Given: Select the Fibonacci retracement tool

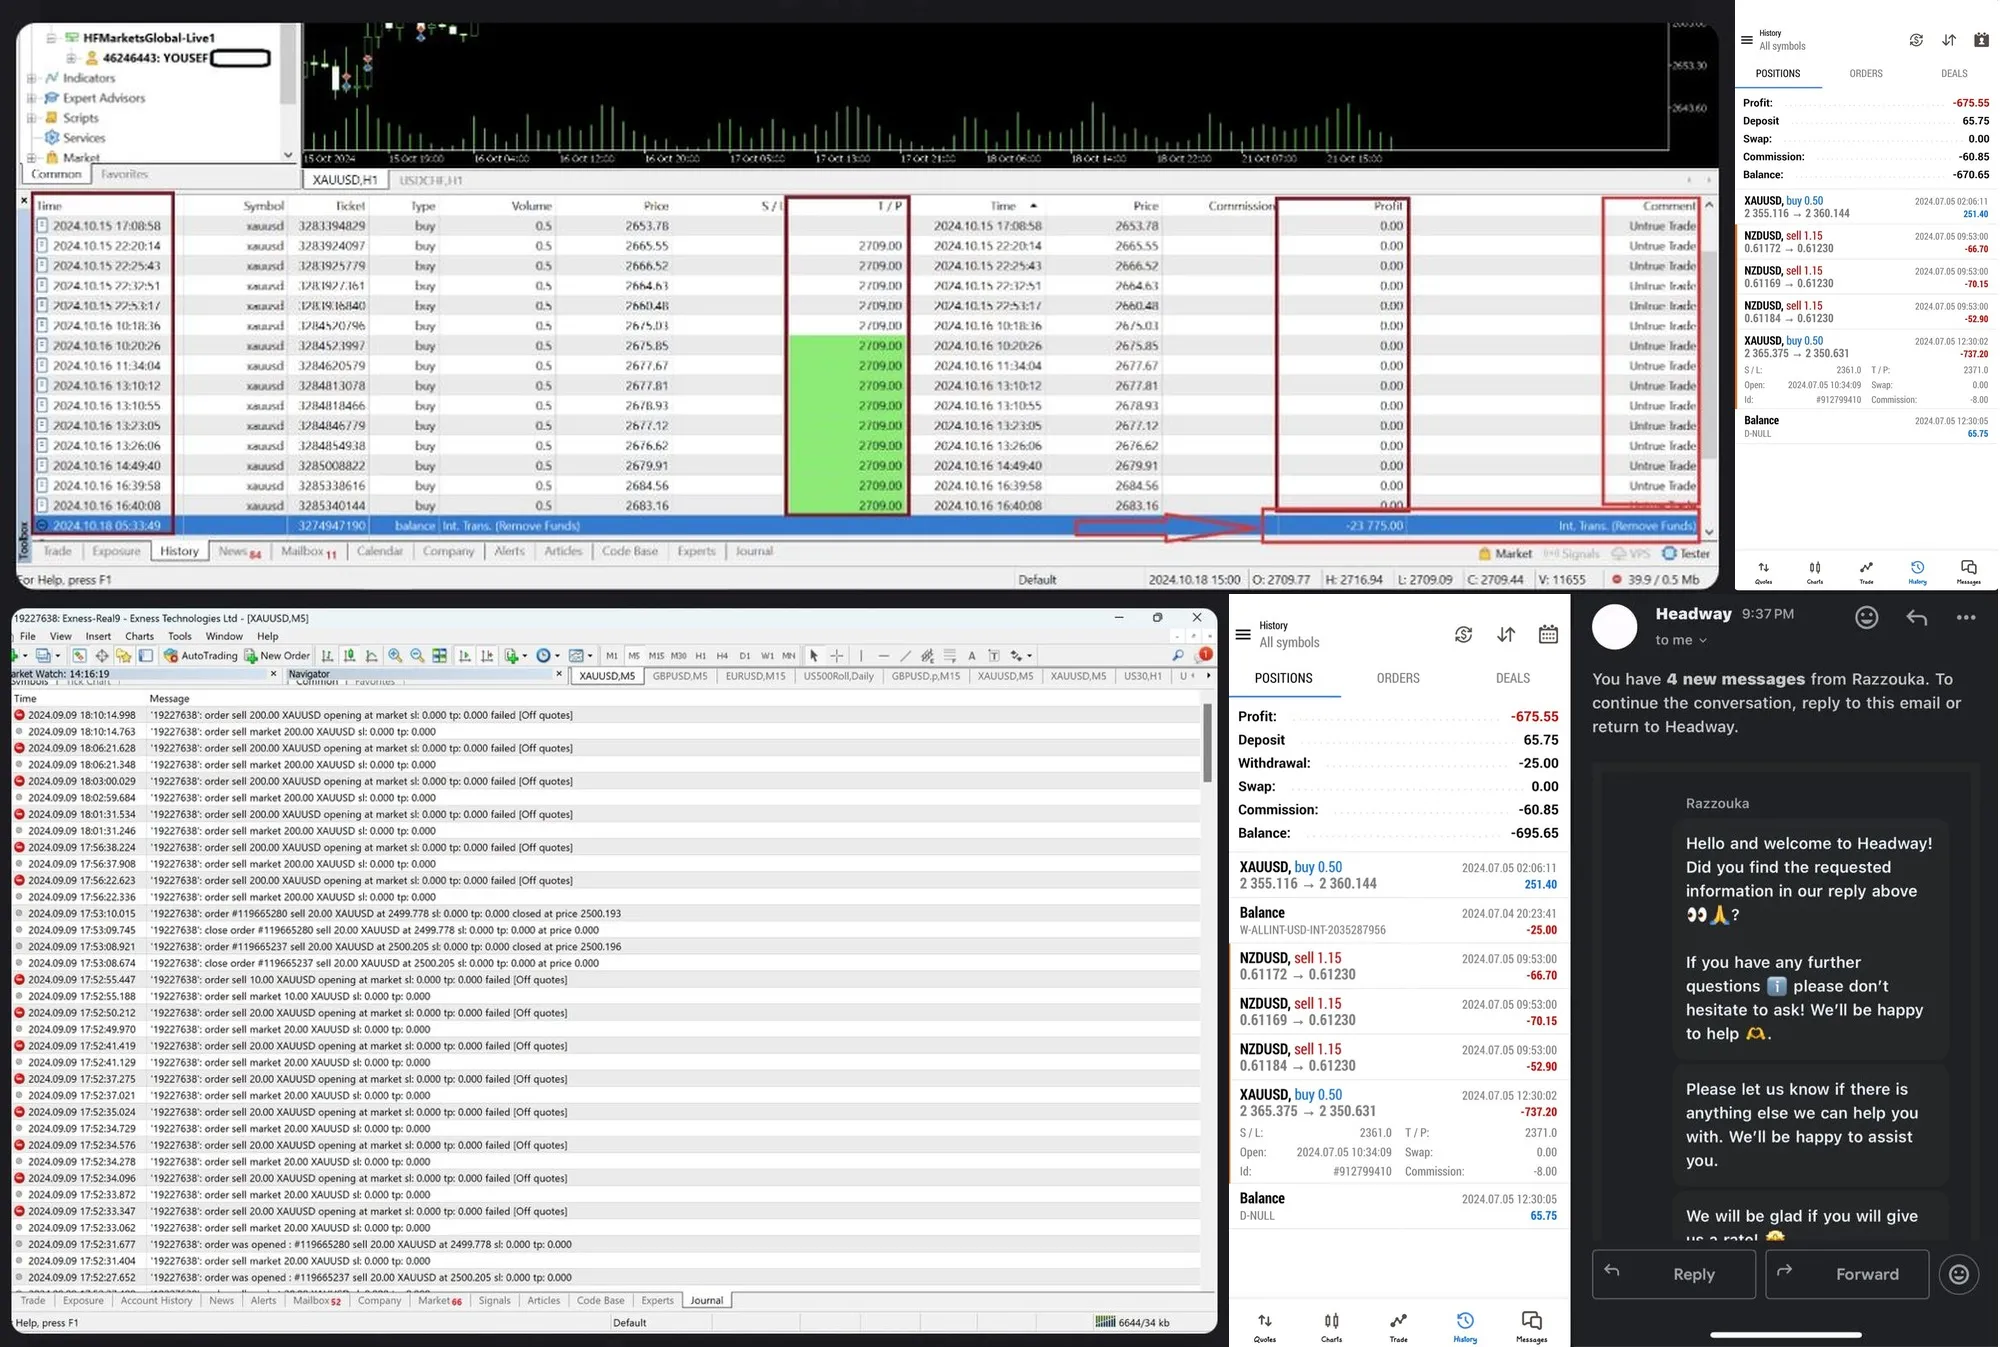Looking at the screenshot, I should pyautogui.click(x=949, y=656).
